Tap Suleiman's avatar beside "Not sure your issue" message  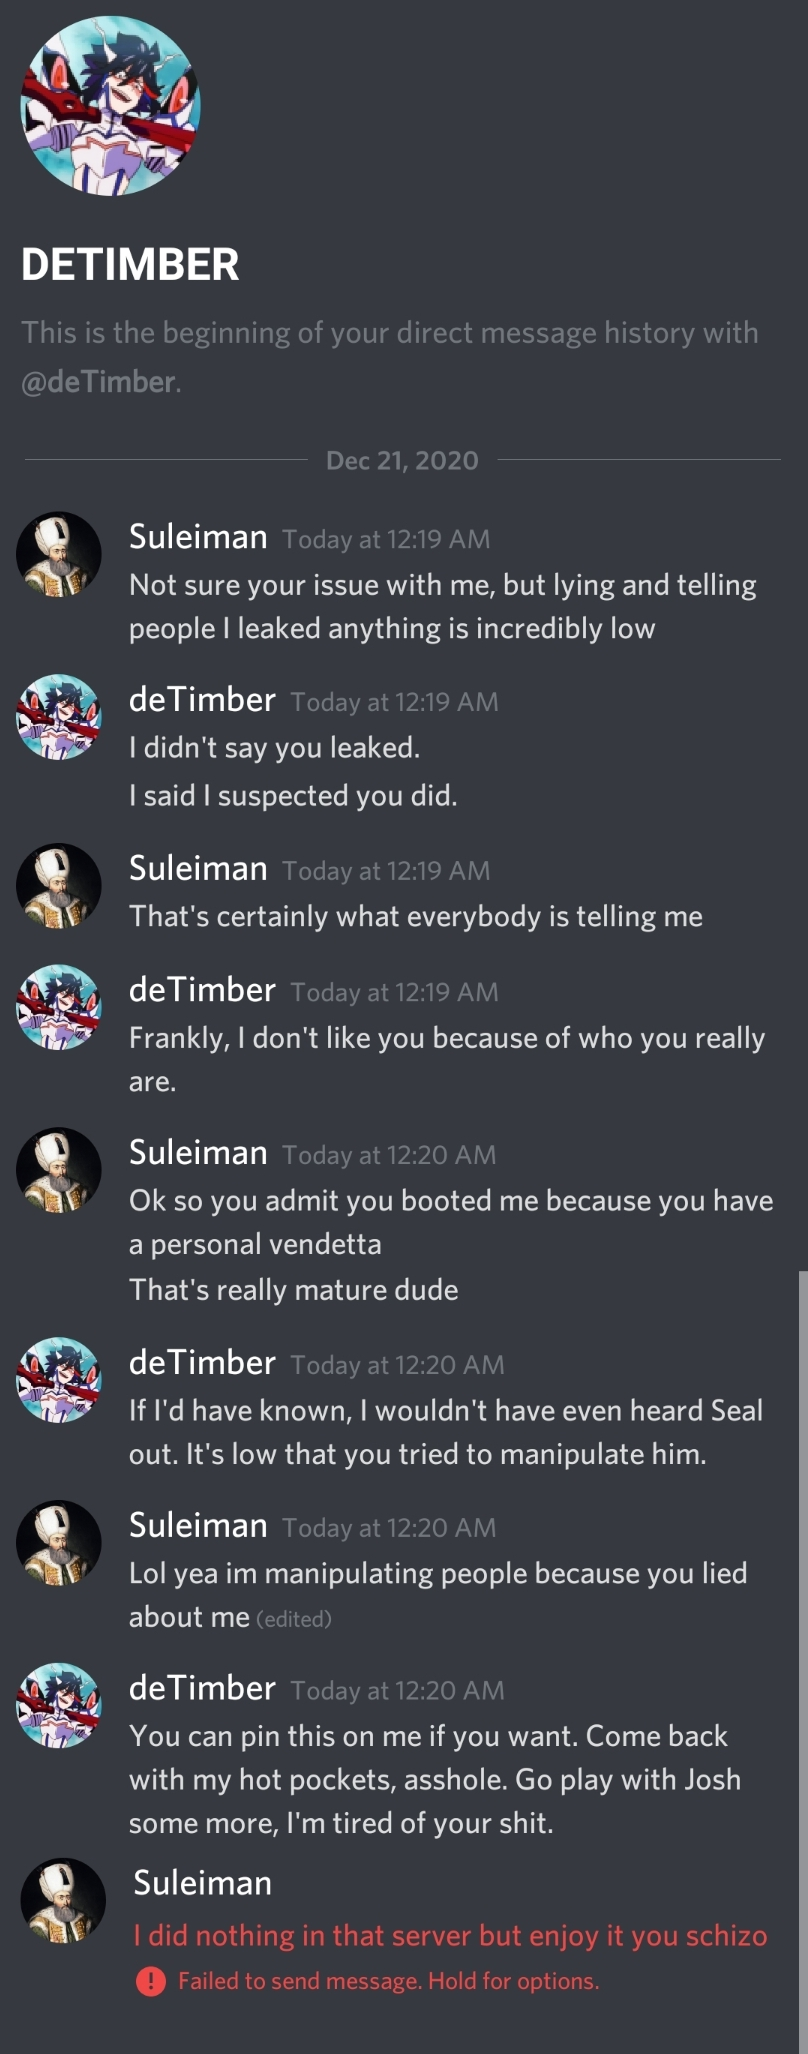pyautogui.click(x=59, y=555)
